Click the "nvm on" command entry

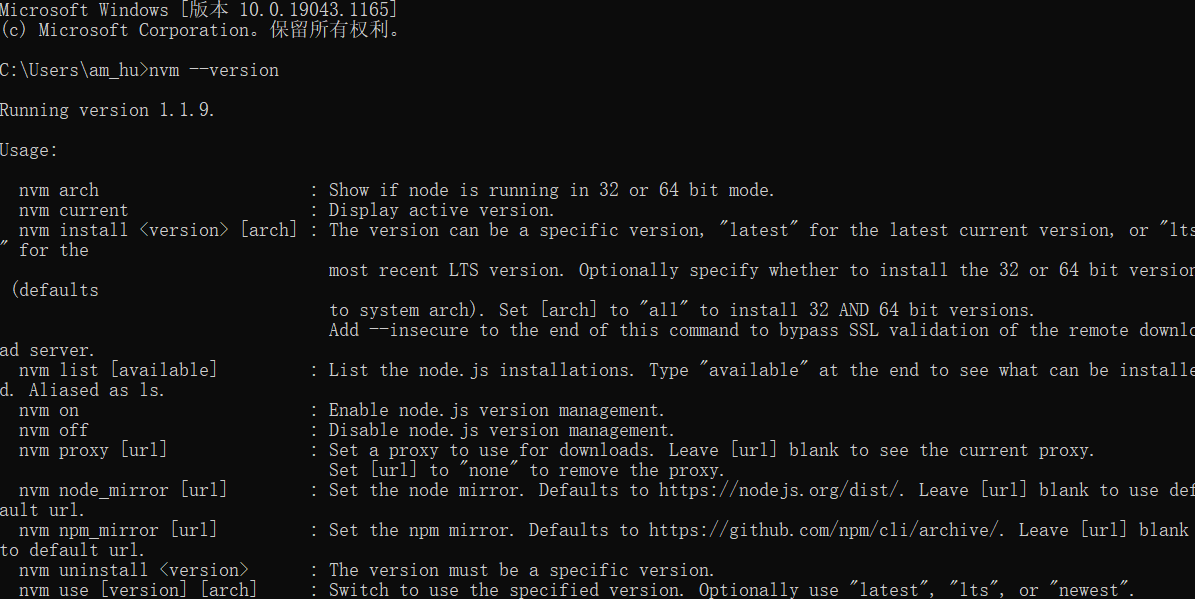click(49, 410)
